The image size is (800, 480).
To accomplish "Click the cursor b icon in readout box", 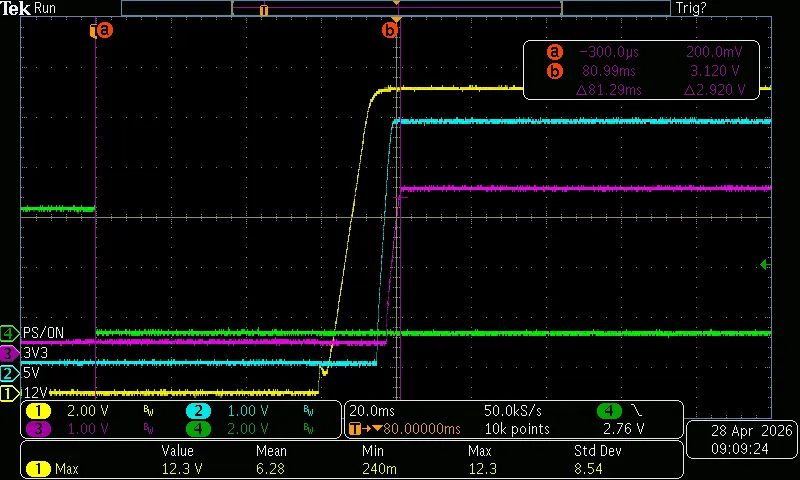I will click(x=555, y=71).
